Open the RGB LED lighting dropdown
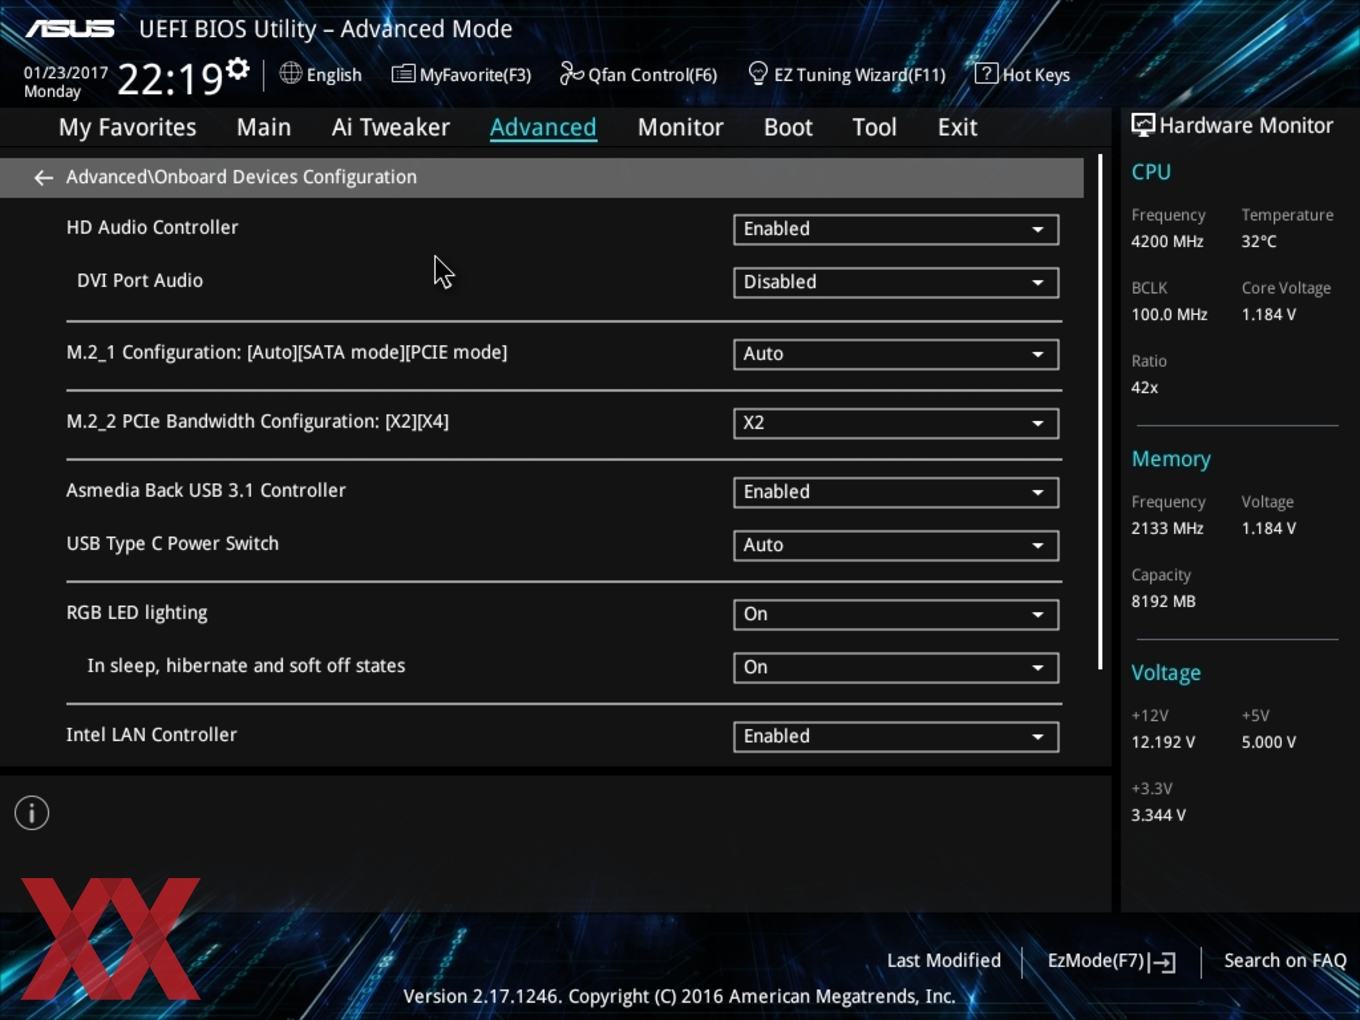 point(896,614)
